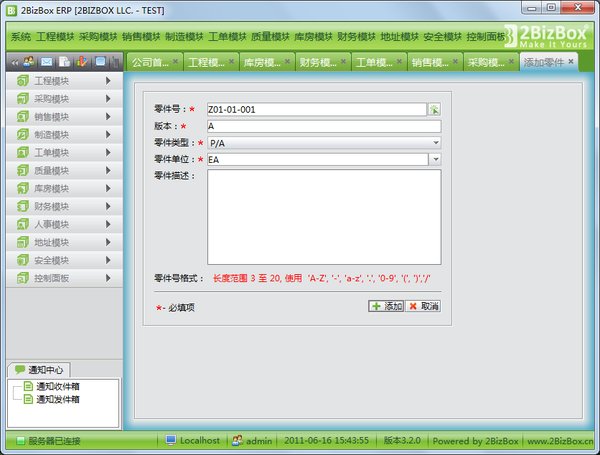Open the 销售模块 top menu

pyautogui.click(x=141, y=37)
